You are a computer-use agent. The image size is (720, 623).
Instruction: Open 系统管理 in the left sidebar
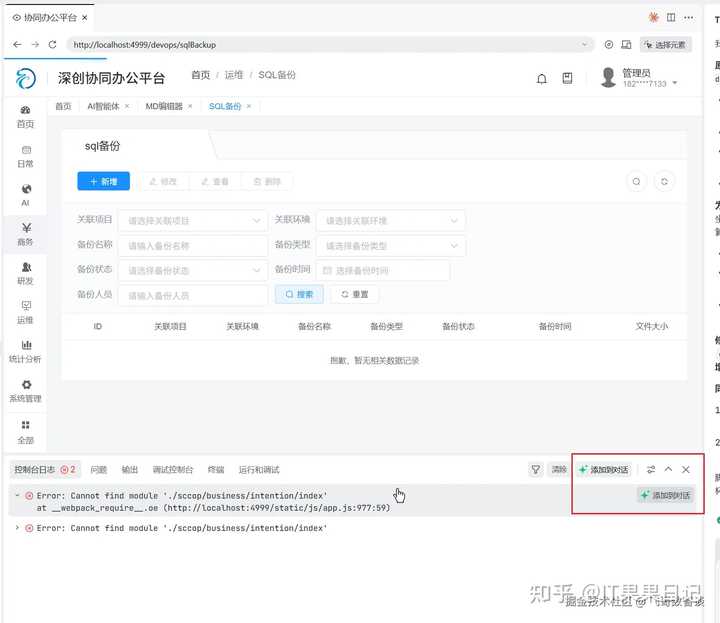25,391
